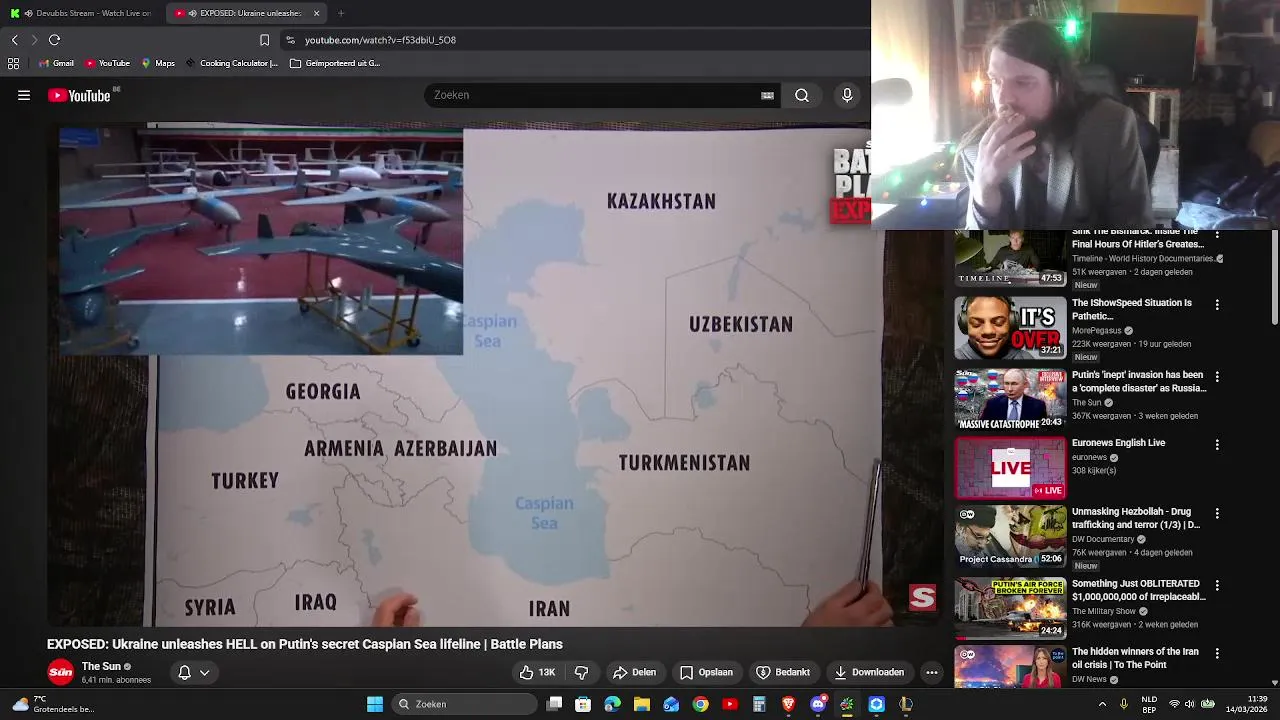Open Putin's Air Force Broken thumbnail
The width and height of the screenshot is (1280, 720).
pos(1010,608)
